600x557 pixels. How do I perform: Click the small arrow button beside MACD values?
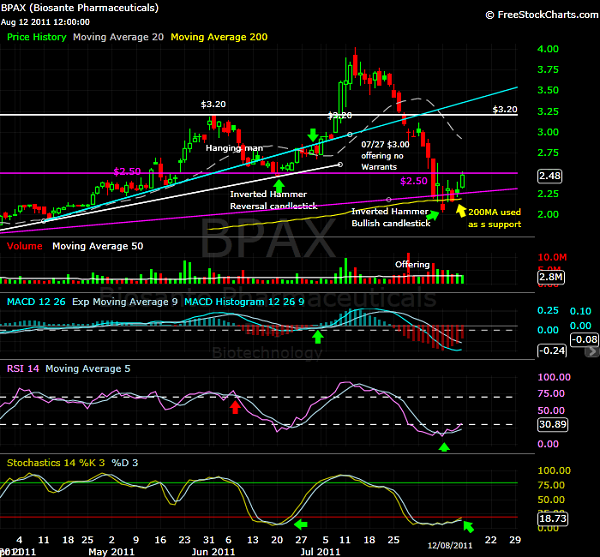592,351
